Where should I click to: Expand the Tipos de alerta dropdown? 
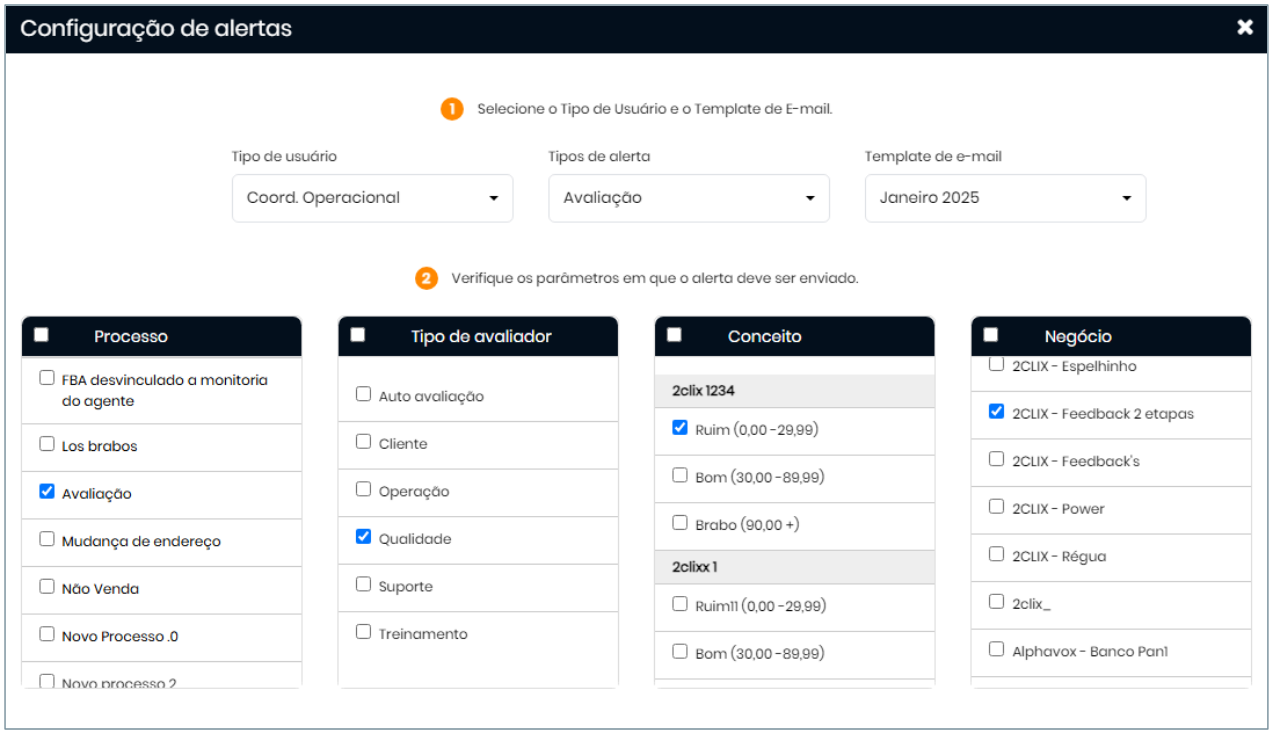coord(688,198)
